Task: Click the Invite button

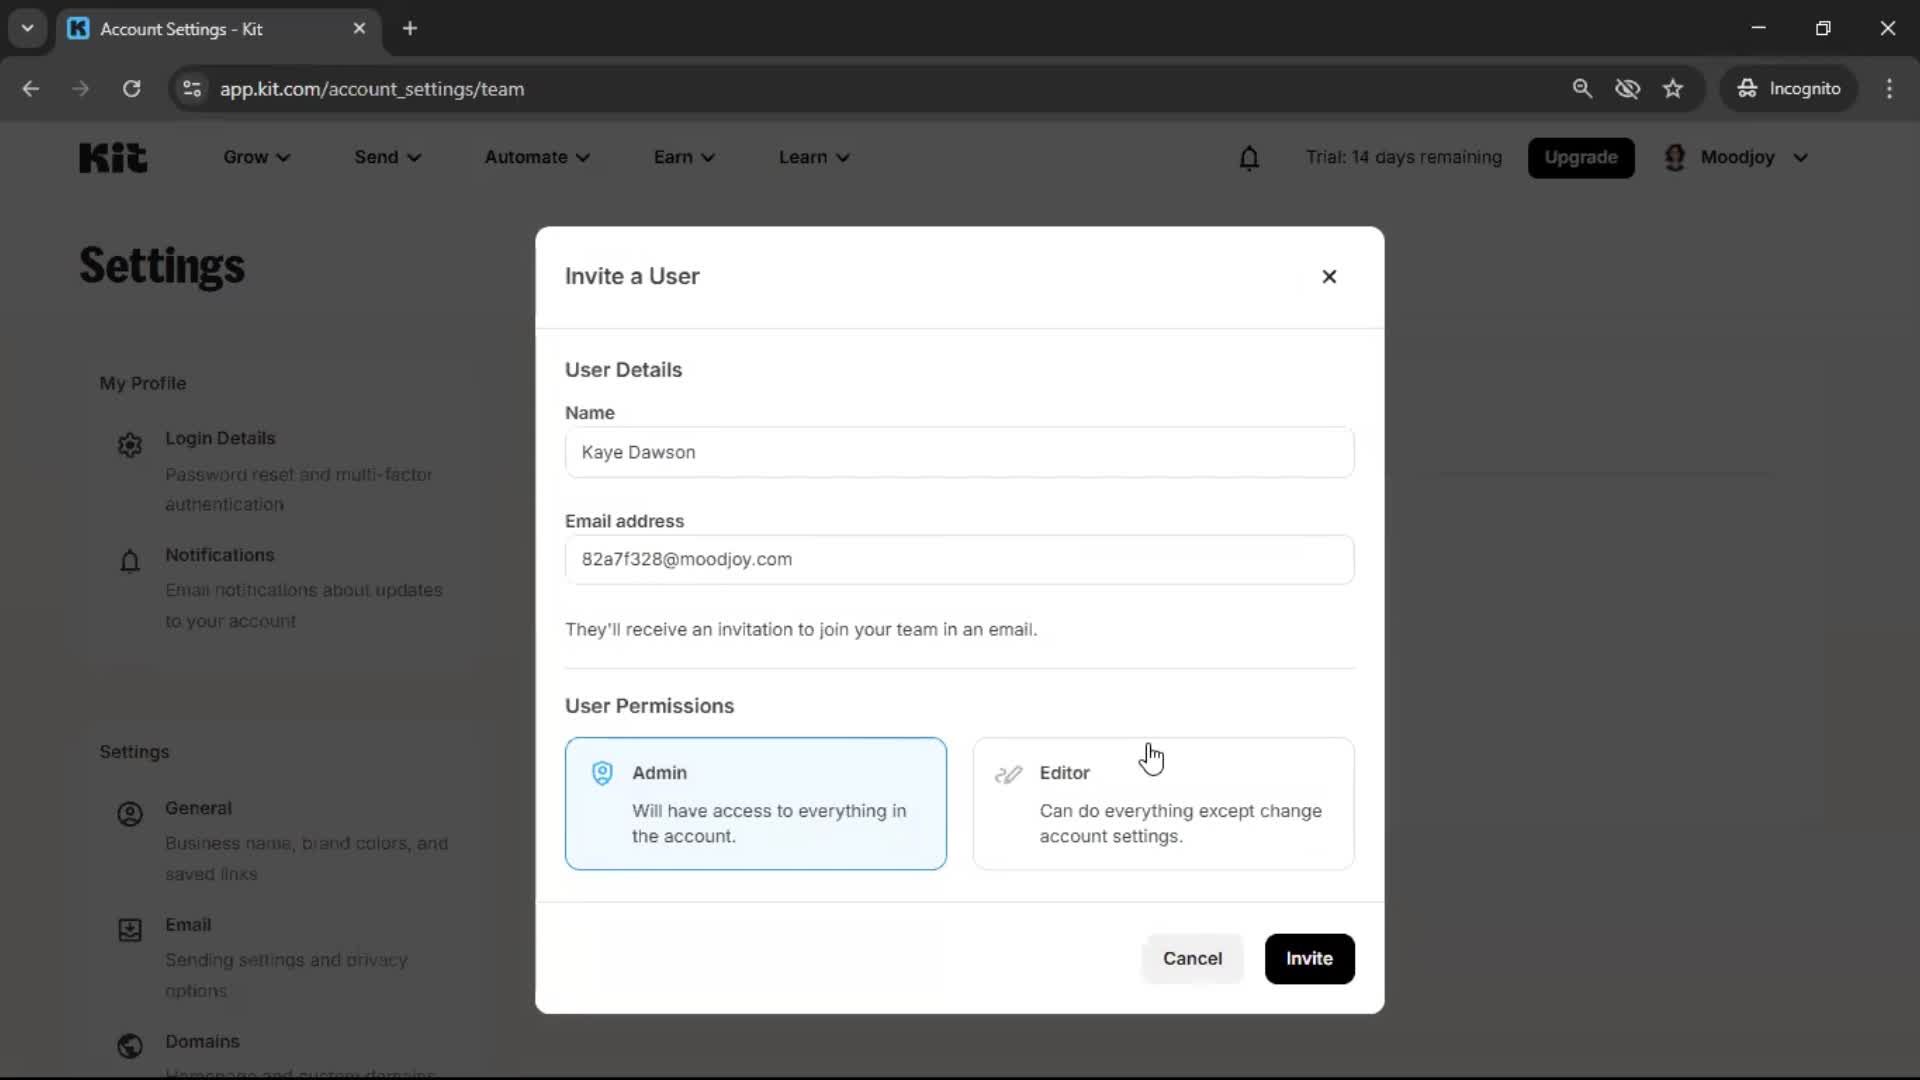Action: pyautogui.click(x=1309, y=958)
